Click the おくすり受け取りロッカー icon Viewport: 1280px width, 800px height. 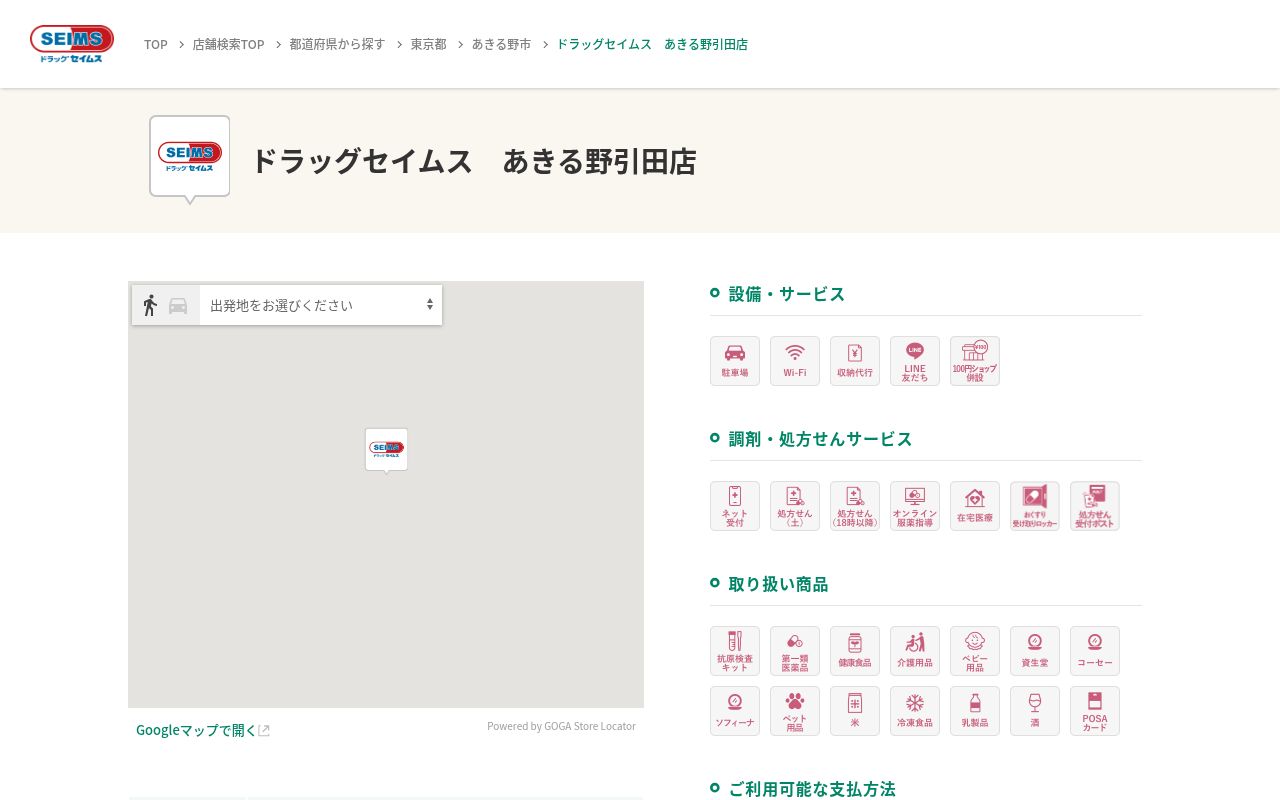click(x=1035, y=506)
